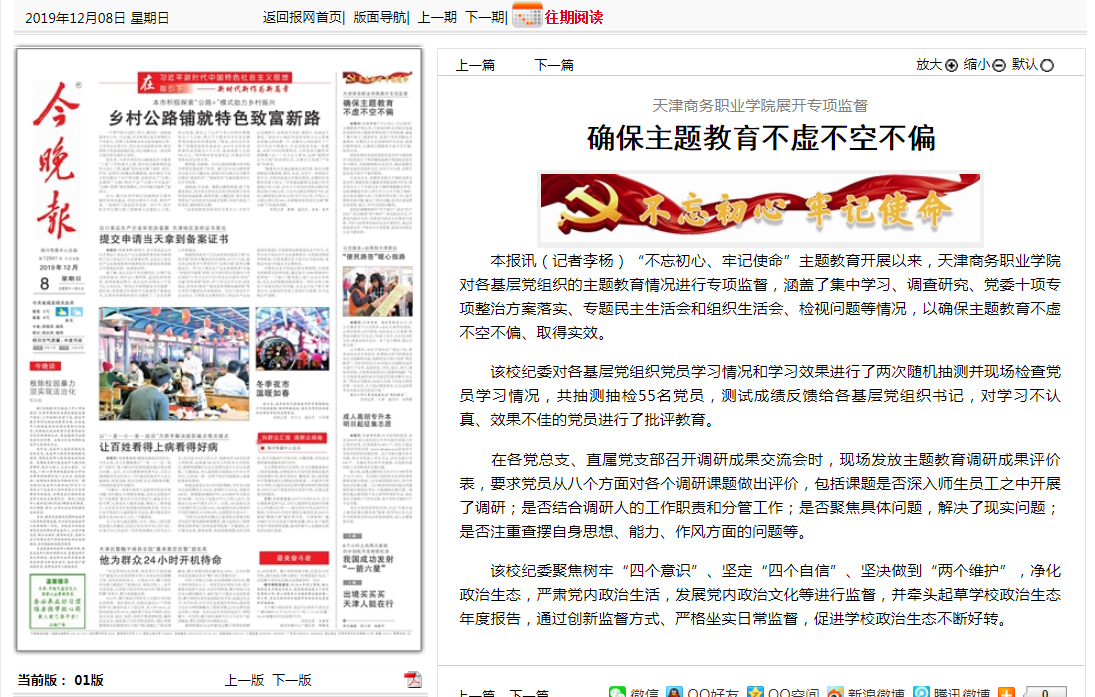Select the 缩小 font size radio button
Viewport: 1095px width, 697px height.
pos(999,65)
